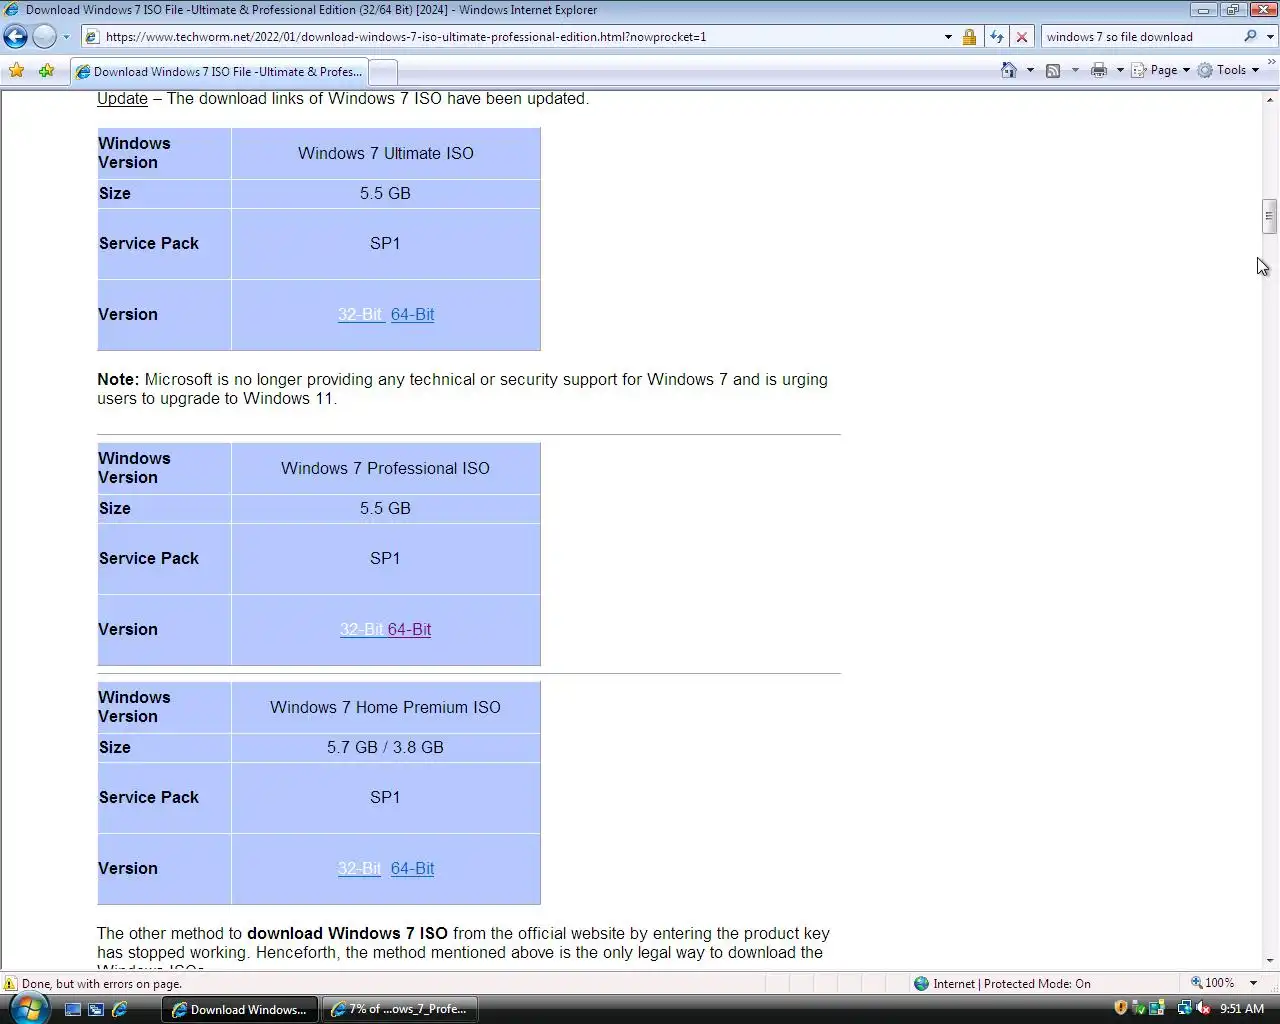1280x1024 pixels.
Task: Click 'Done, but with errors on page' status text
Action: pos(102,984)
